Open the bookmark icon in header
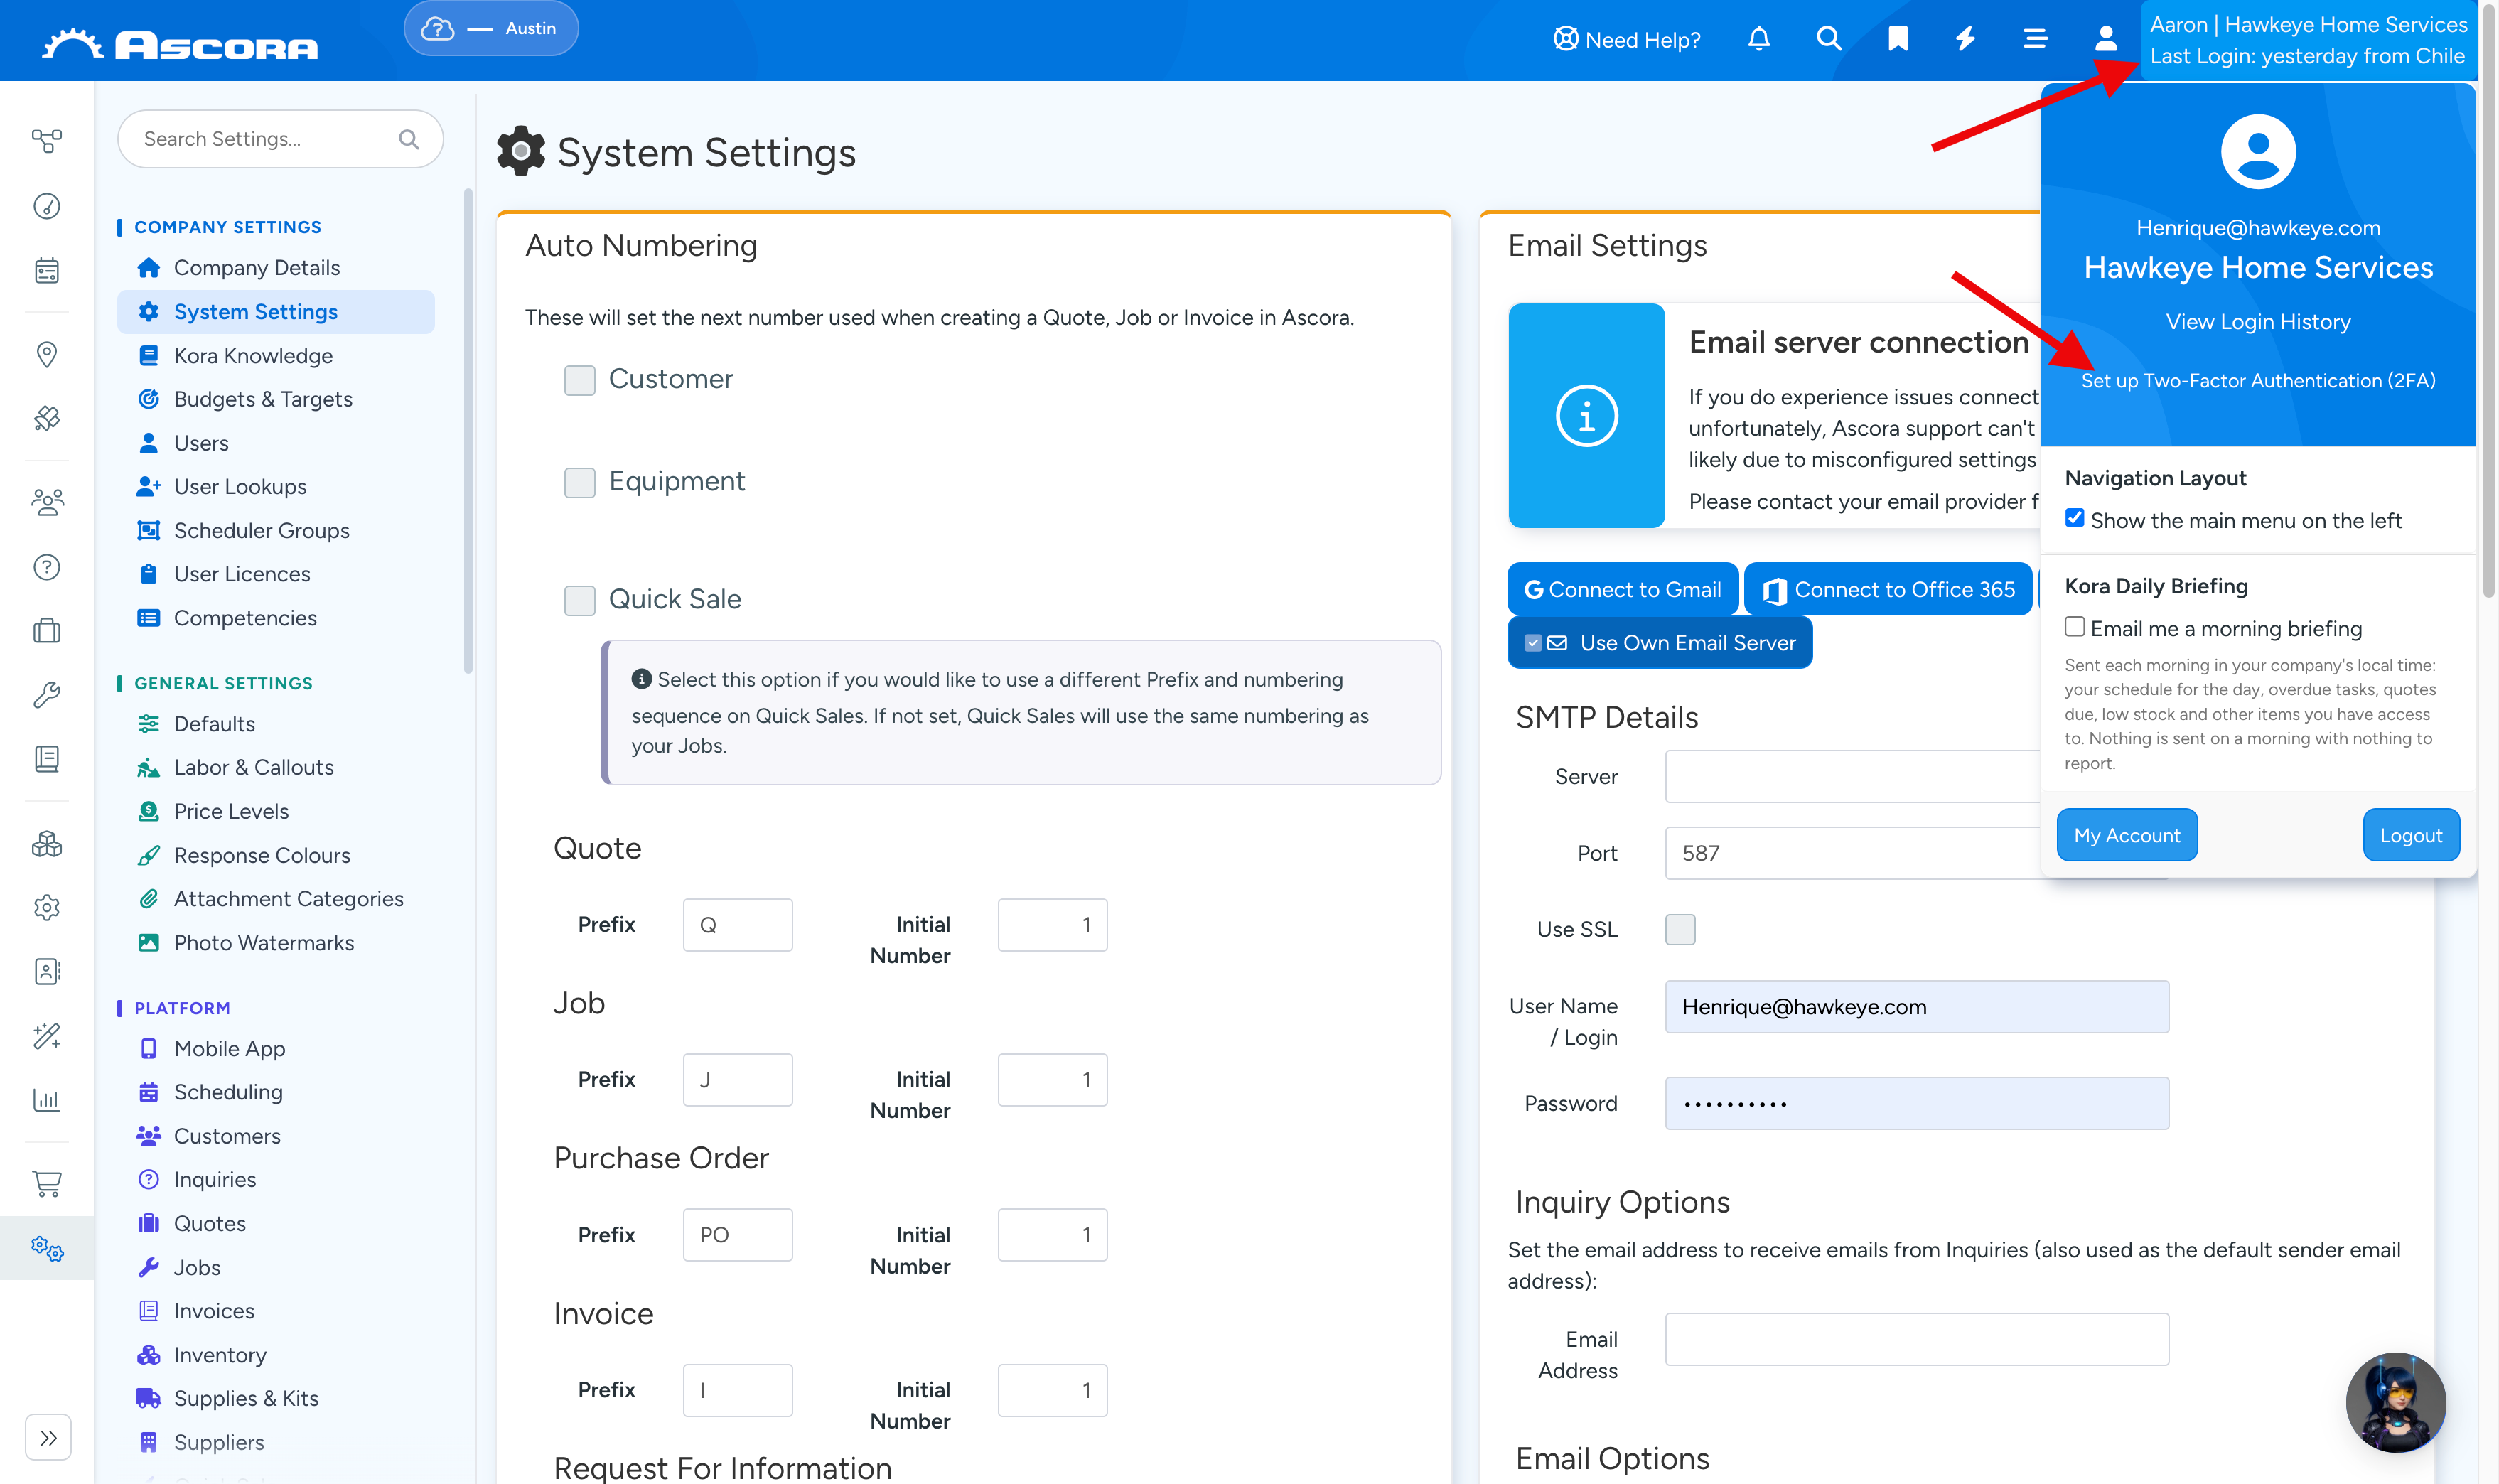The width and height of the screenshot is (2499, 1484). click(x=1897, y=40)
